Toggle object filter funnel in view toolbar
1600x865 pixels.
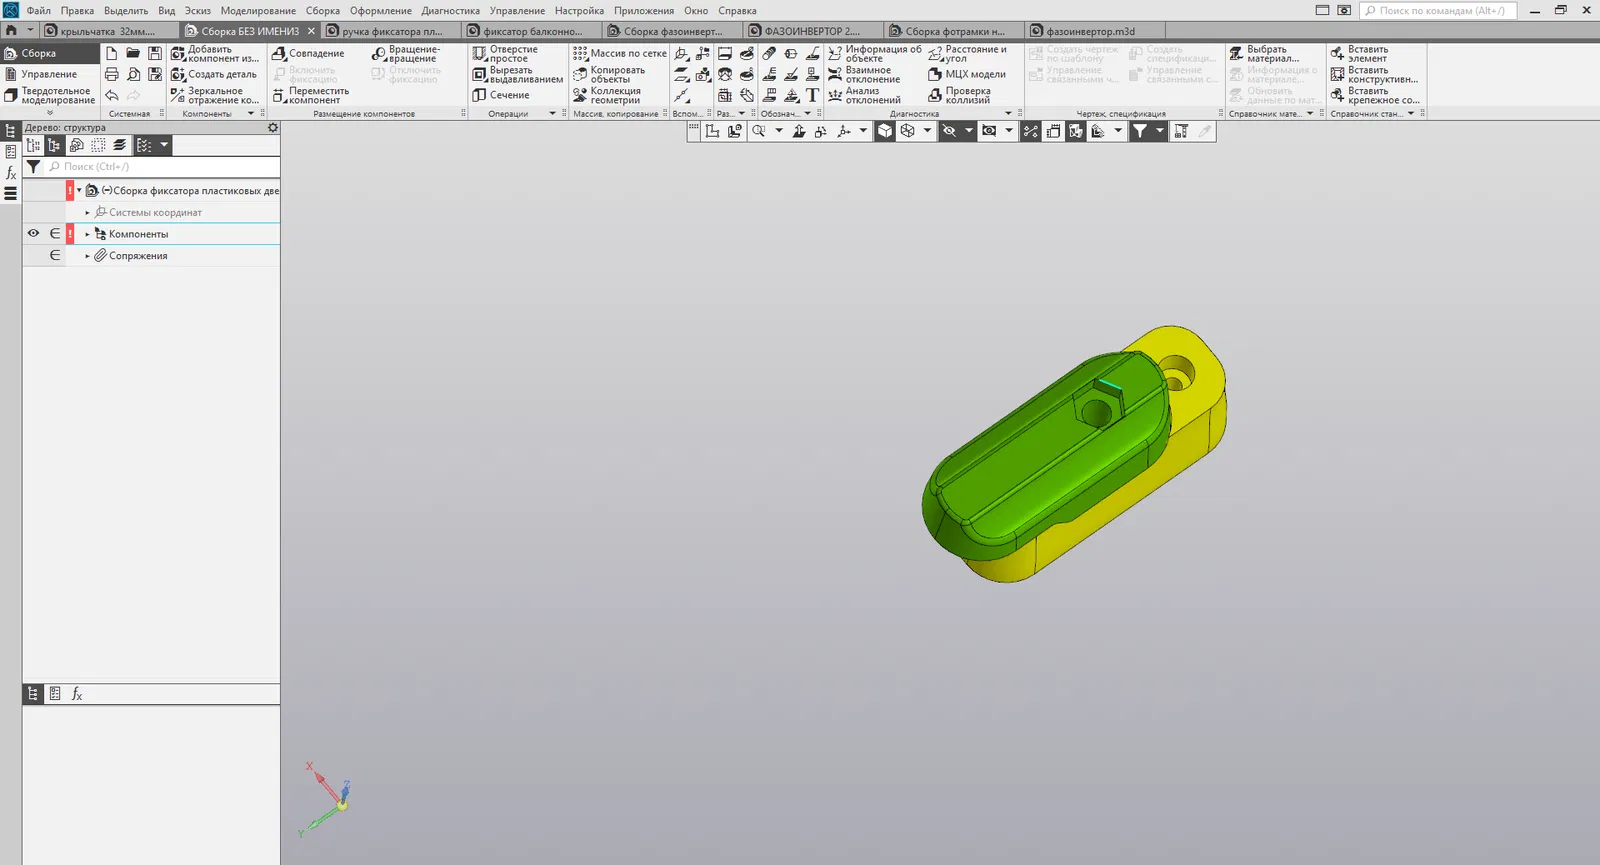click(x=1139, y=131)
